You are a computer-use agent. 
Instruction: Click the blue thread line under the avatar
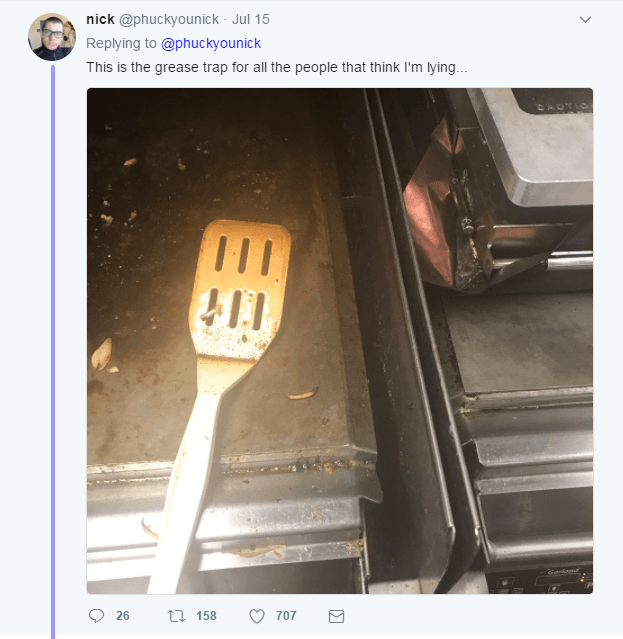(52, 350)
